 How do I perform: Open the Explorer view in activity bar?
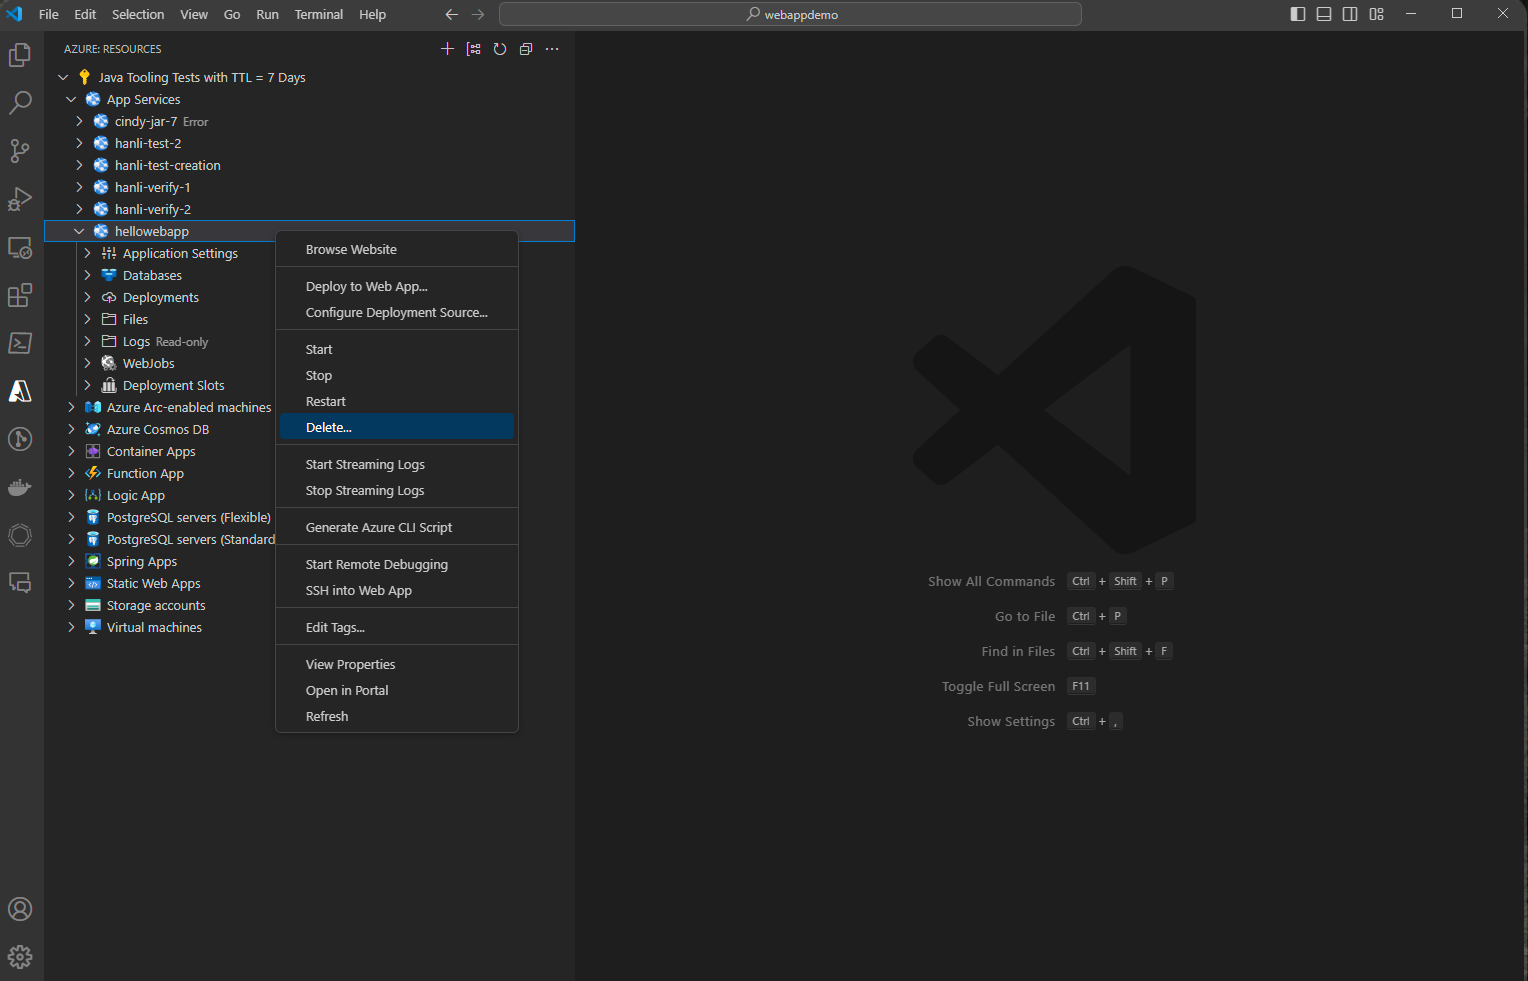tap(20, 55)
